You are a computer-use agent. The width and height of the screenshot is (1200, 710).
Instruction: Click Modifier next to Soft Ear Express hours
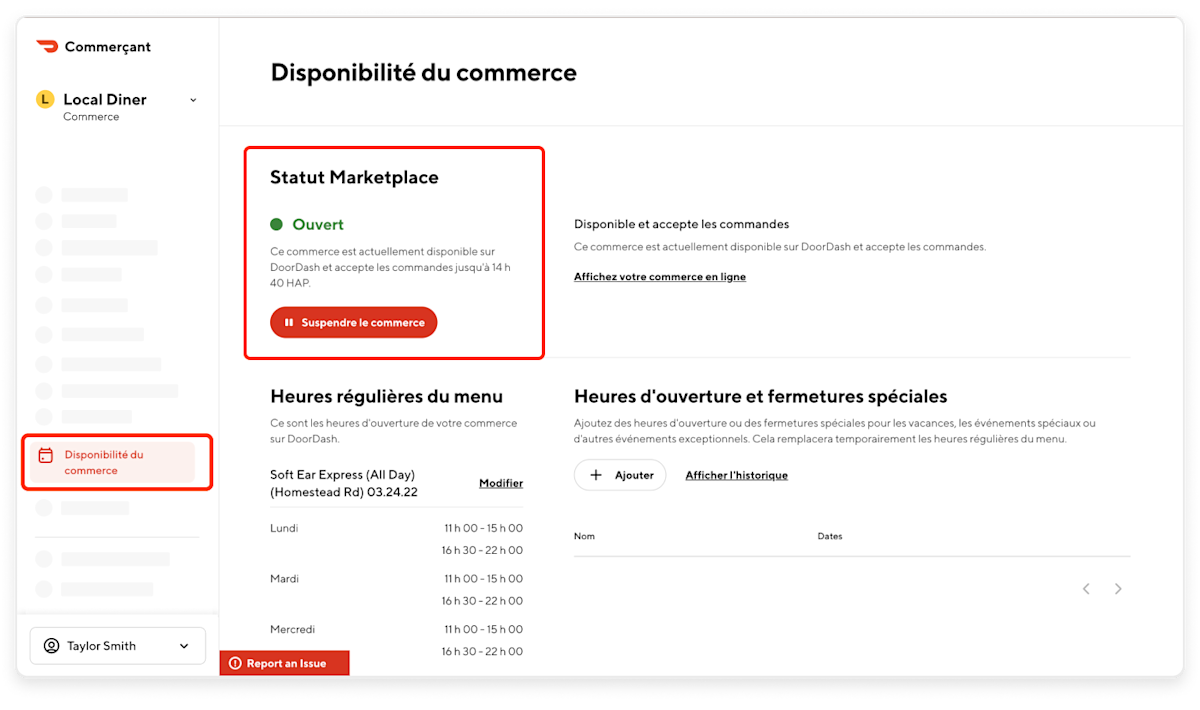coord(501,483)
